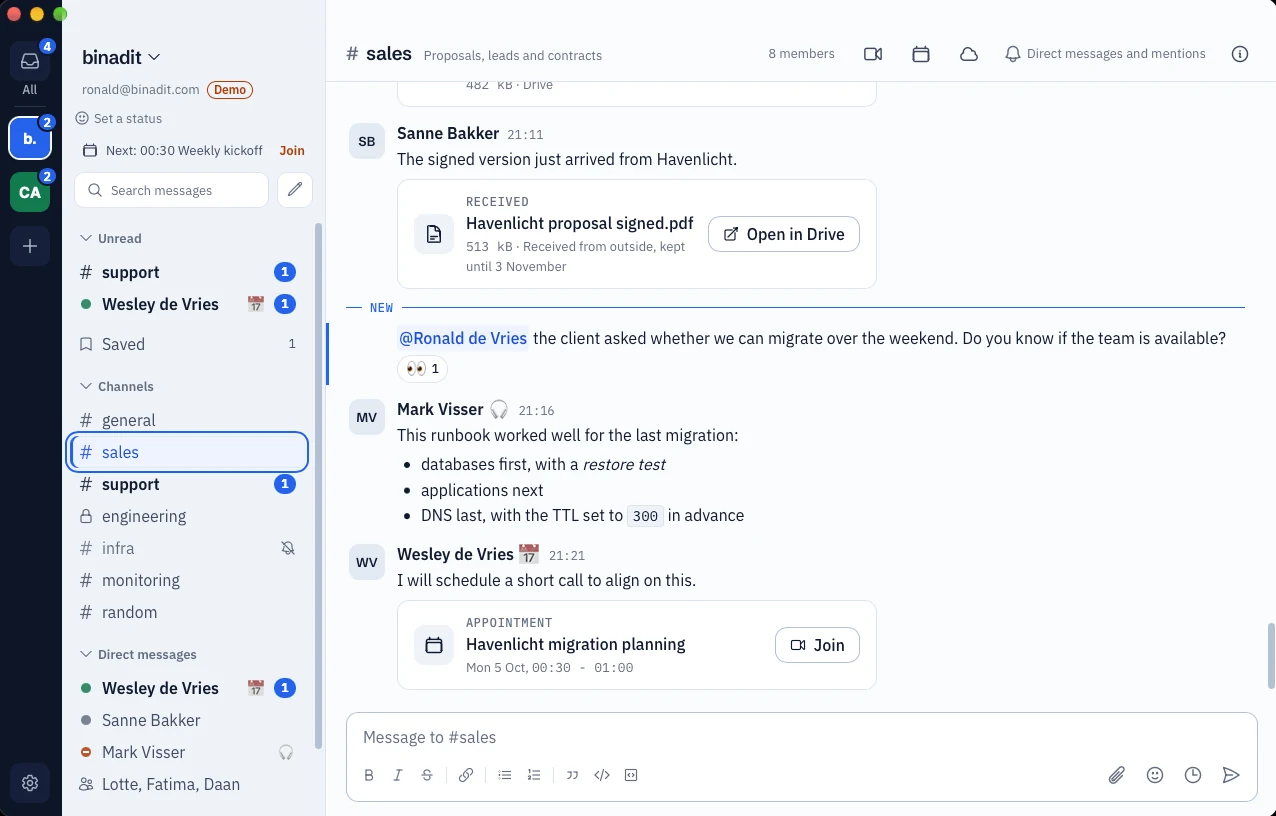Screen dimensions: 1276x816
Task: Insert a numbered list in the composer
Action: 534,775
